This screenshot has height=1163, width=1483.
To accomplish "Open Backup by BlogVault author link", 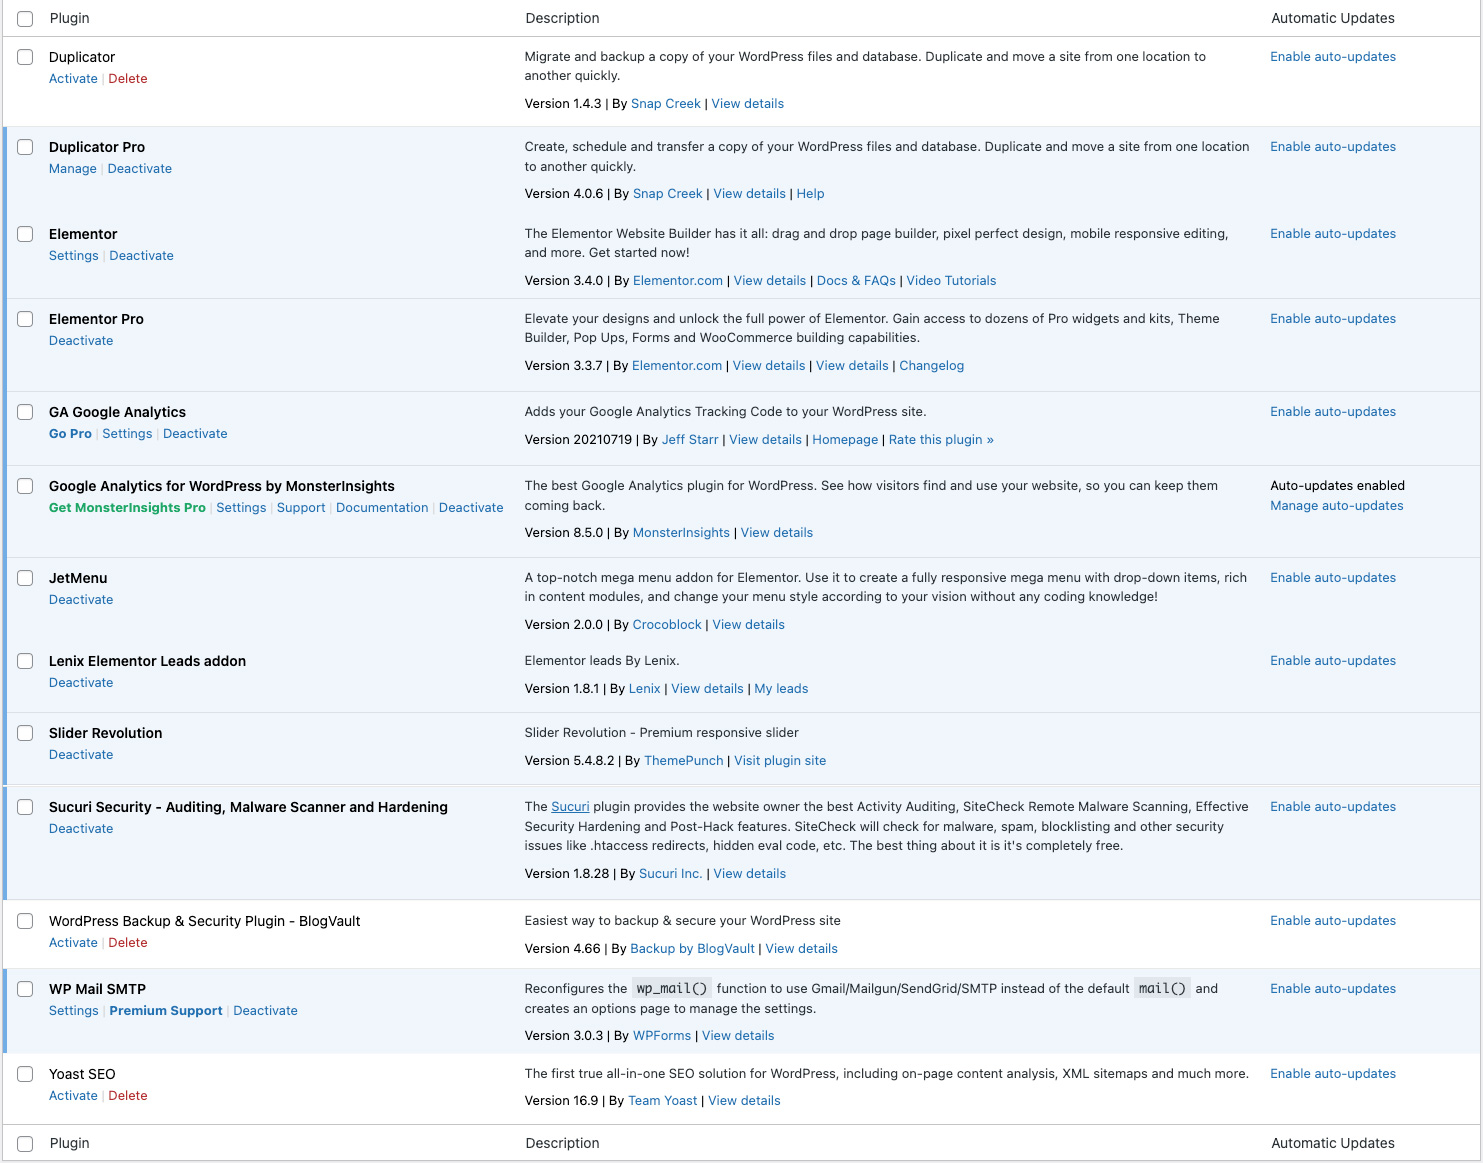I will pos(692,949).
